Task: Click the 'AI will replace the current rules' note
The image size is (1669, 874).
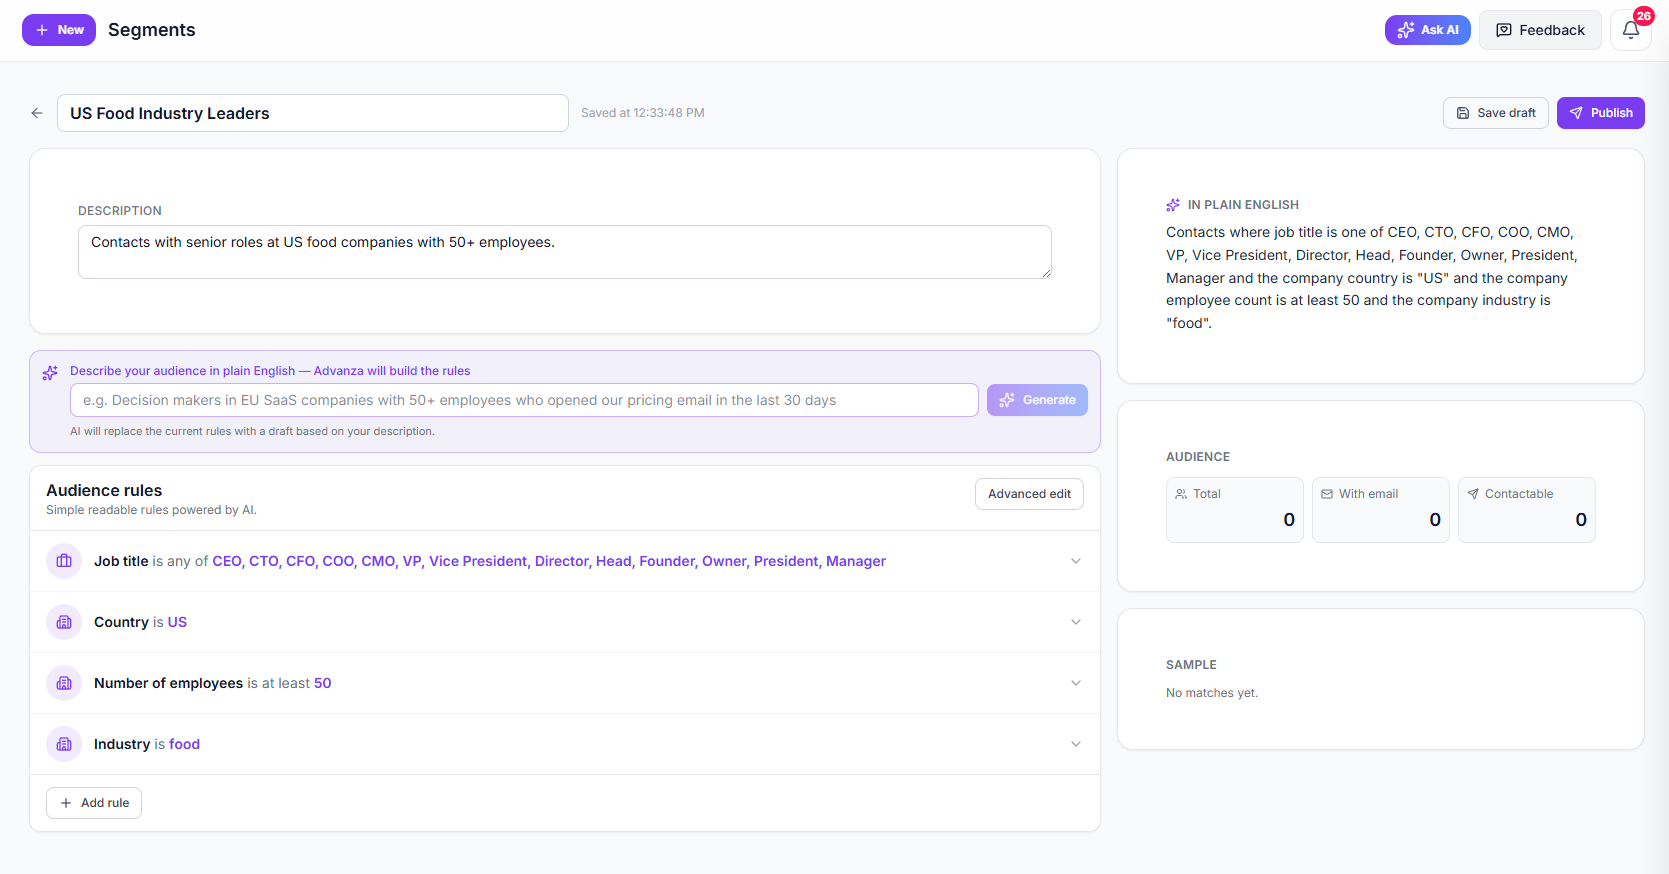Action: 252,432
